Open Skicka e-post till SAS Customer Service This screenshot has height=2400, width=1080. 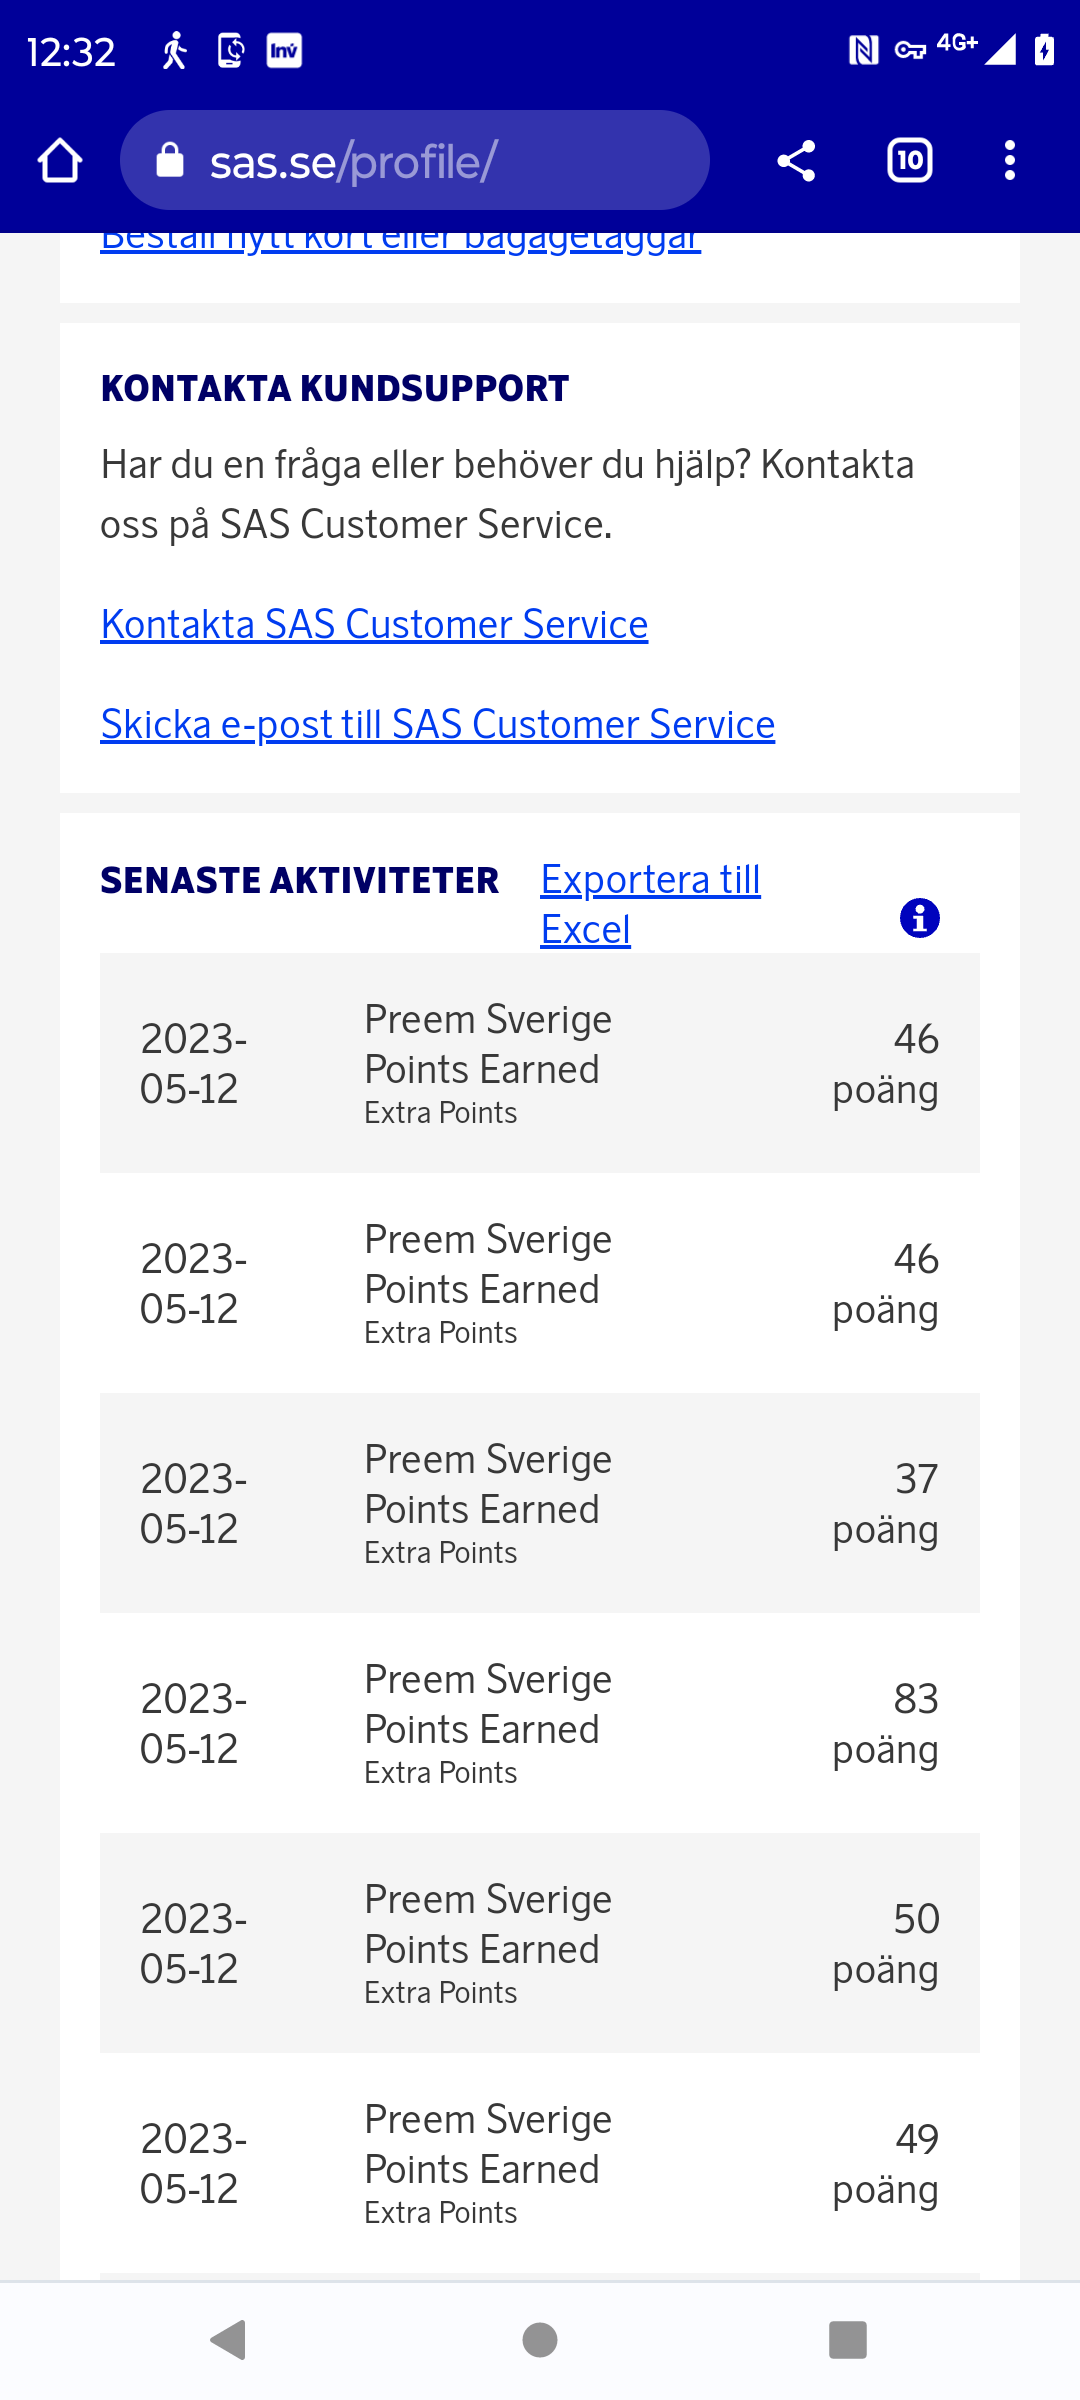click(437, 724)
